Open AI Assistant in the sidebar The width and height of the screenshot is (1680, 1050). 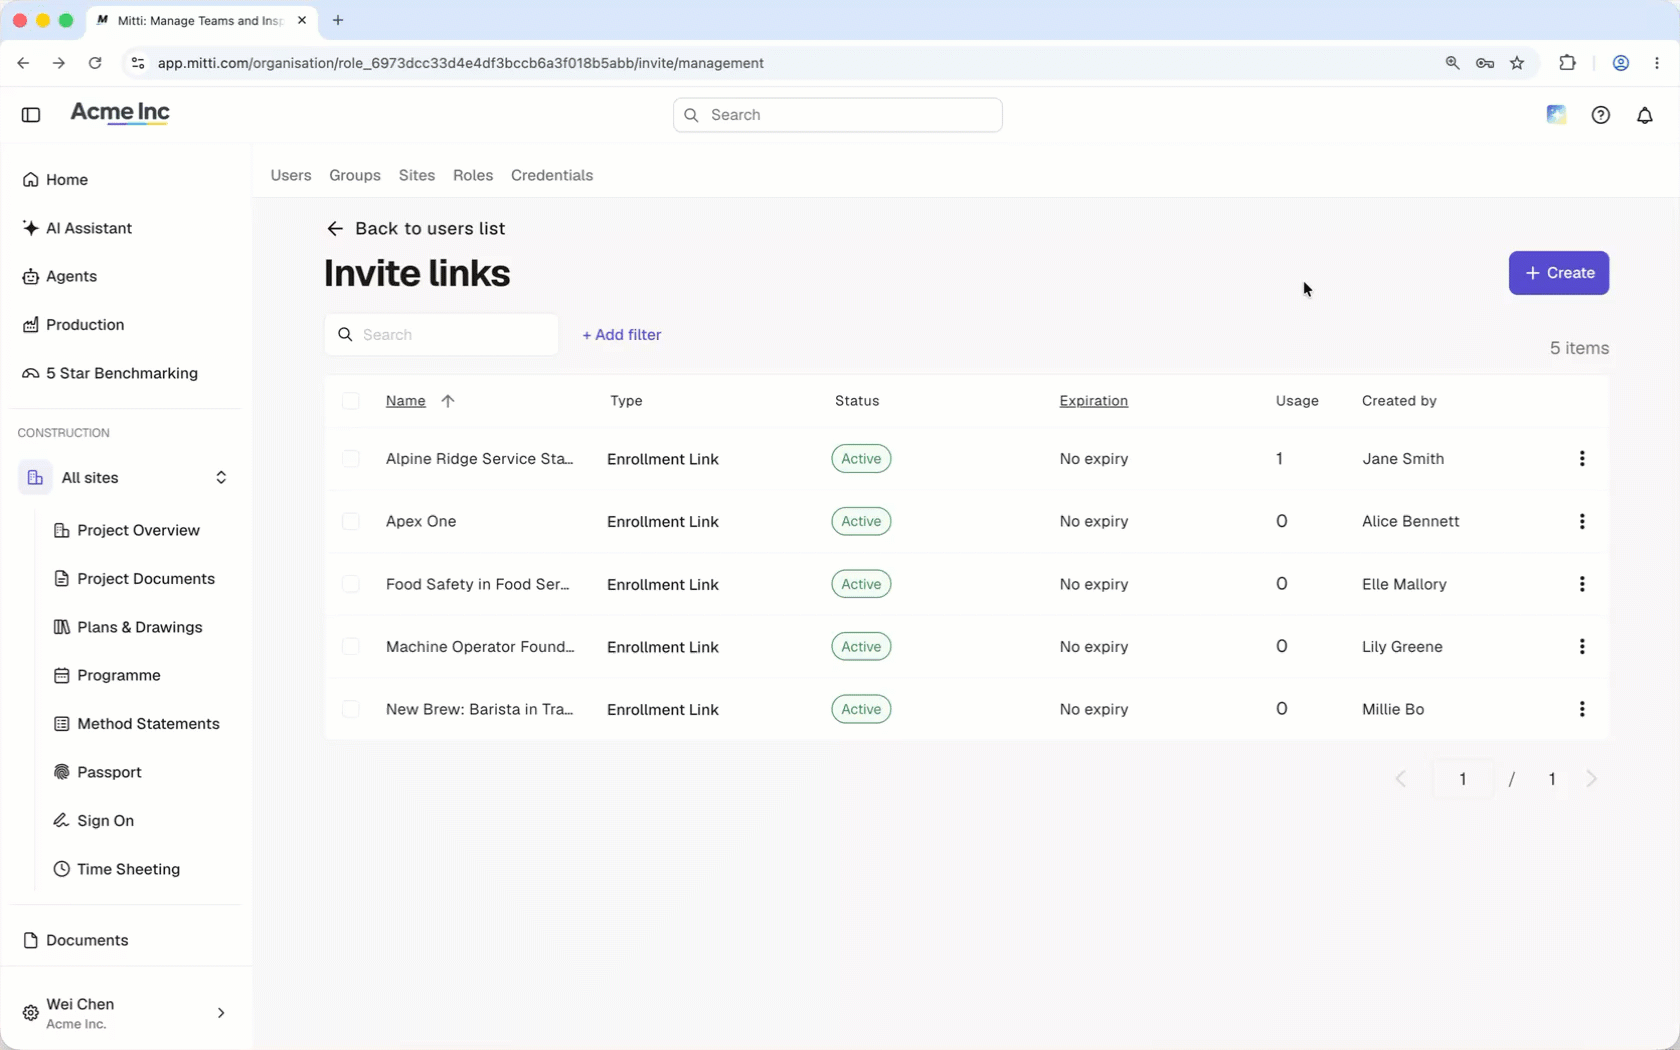click(77, 228)
